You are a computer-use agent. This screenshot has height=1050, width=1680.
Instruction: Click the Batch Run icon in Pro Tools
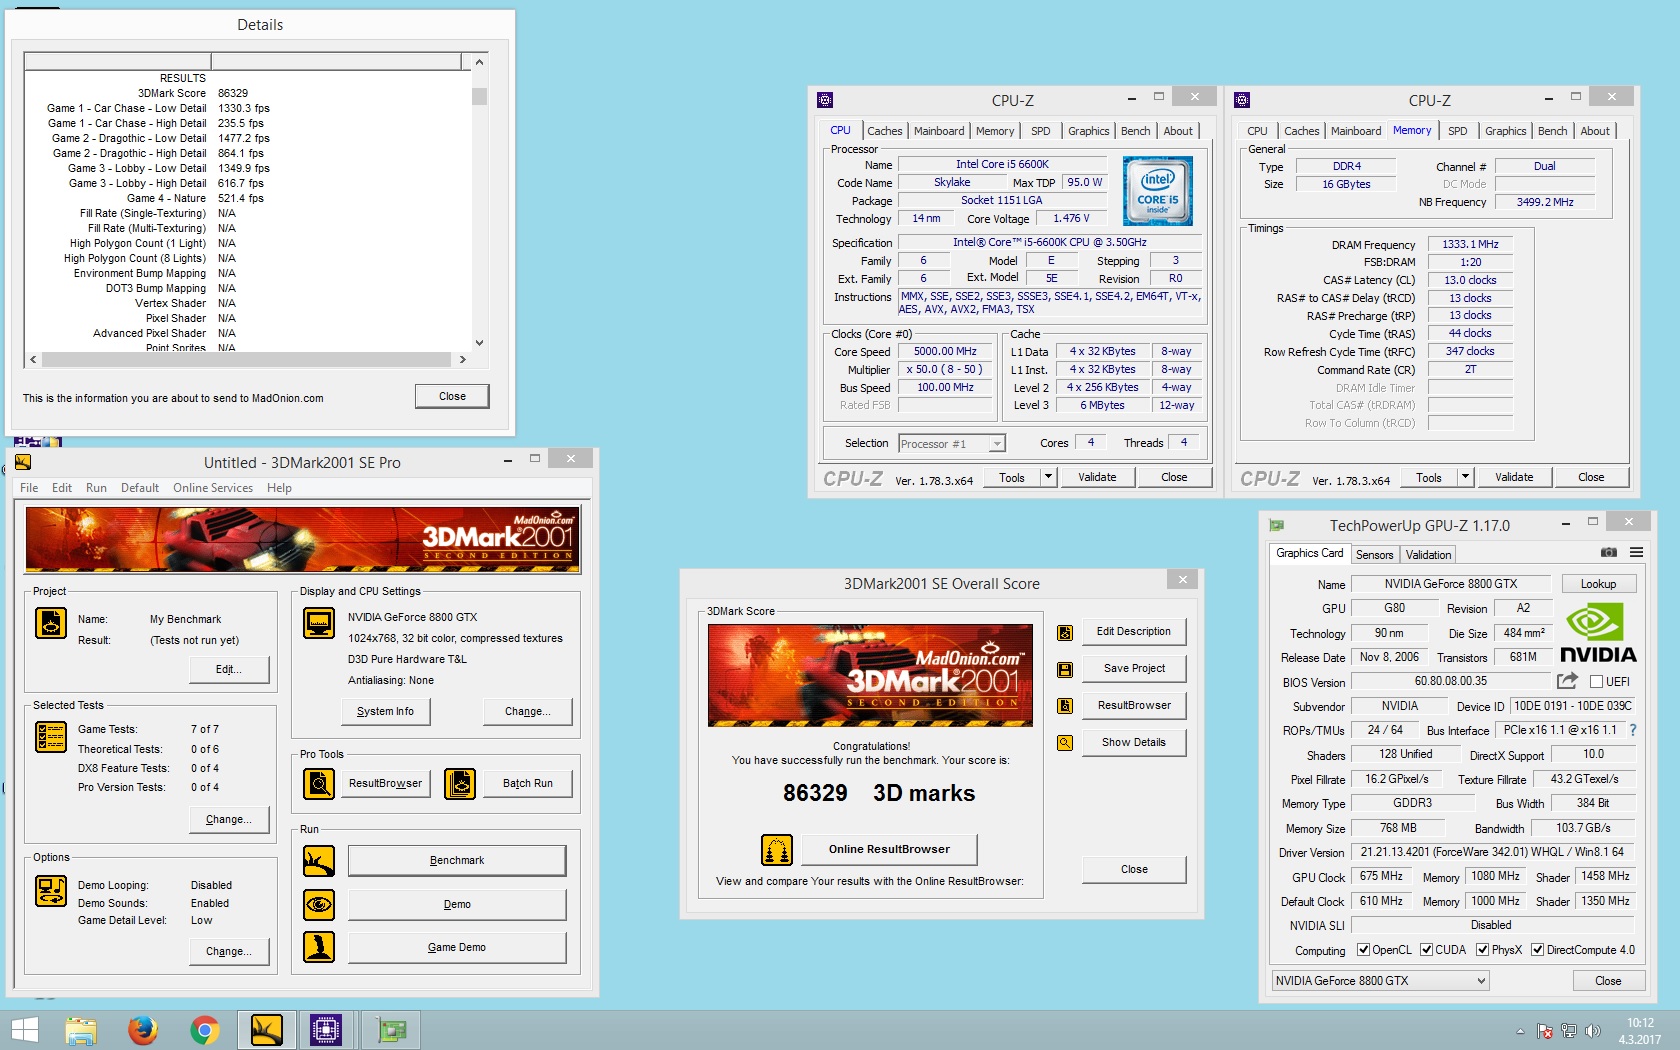(460, 783)
